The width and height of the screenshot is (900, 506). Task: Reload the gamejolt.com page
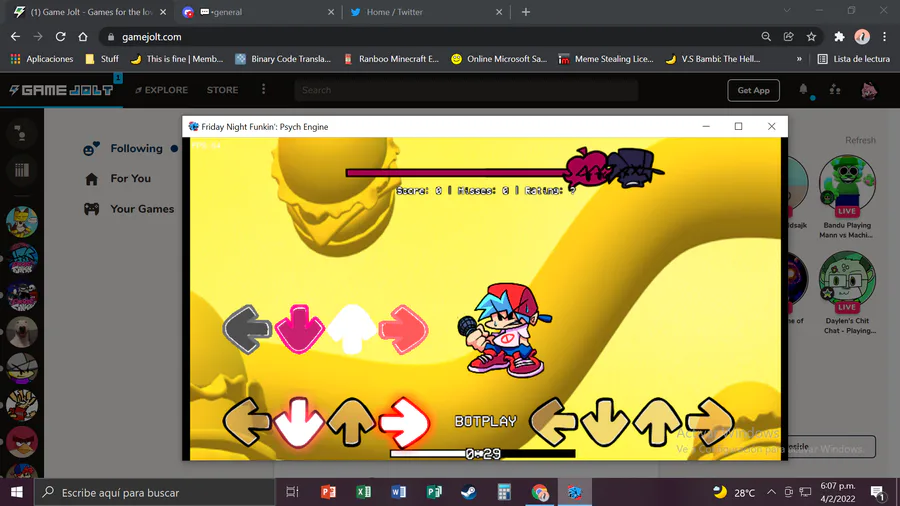pos(60,37)
